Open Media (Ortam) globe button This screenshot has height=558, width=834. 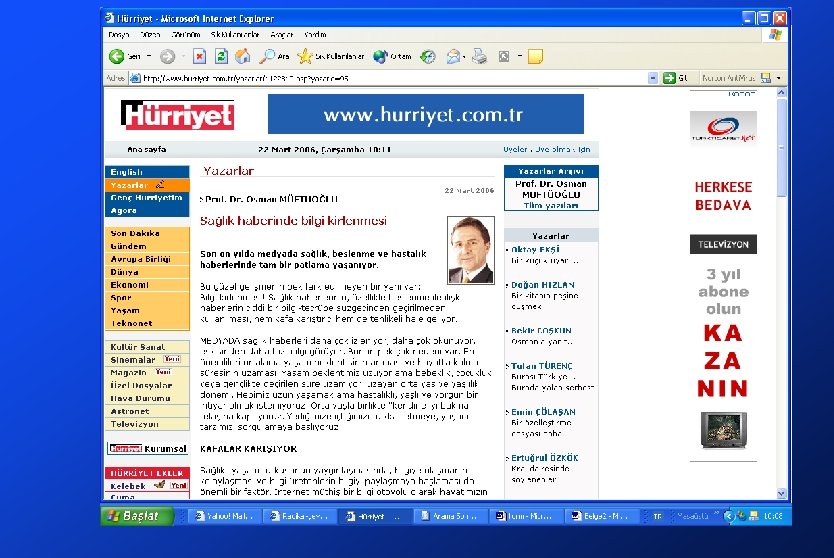393,56
